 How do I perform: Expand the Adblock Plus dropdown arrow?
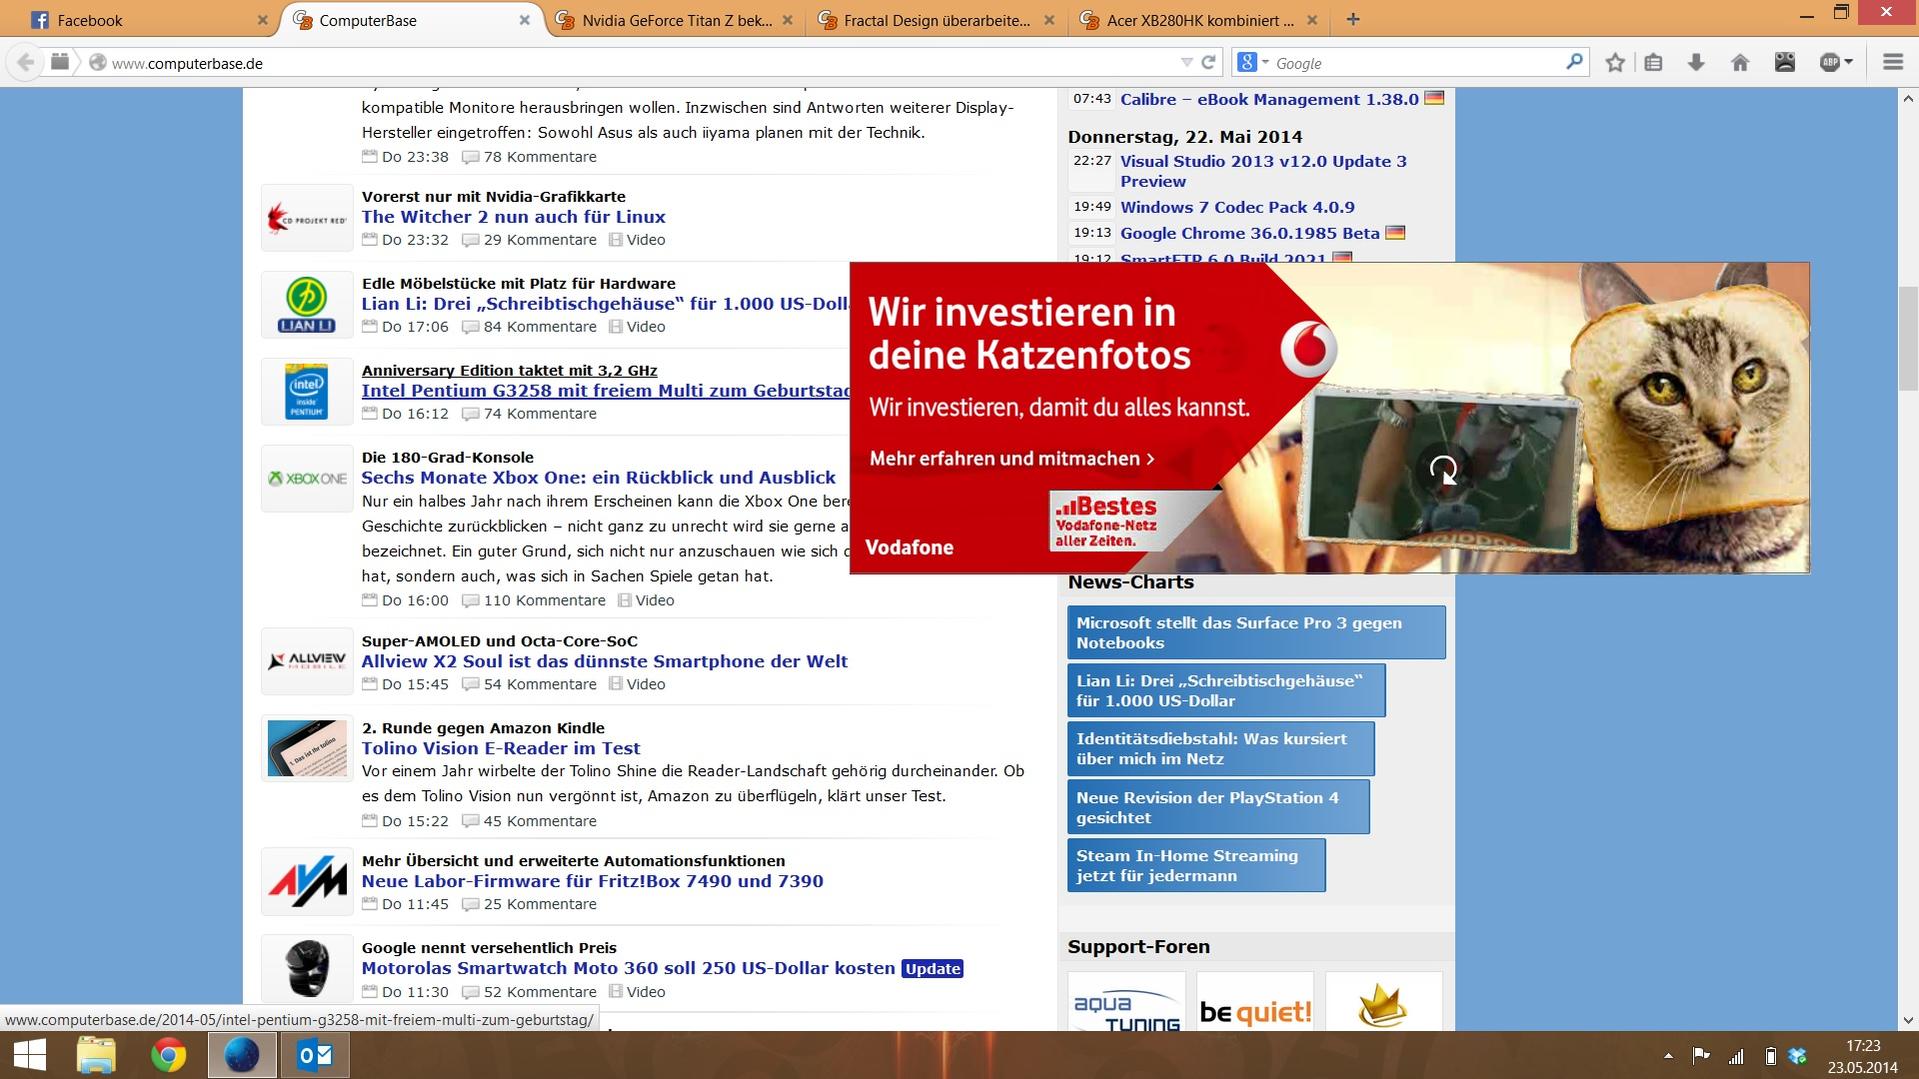pyautogui.click(x=1848, y=62)
